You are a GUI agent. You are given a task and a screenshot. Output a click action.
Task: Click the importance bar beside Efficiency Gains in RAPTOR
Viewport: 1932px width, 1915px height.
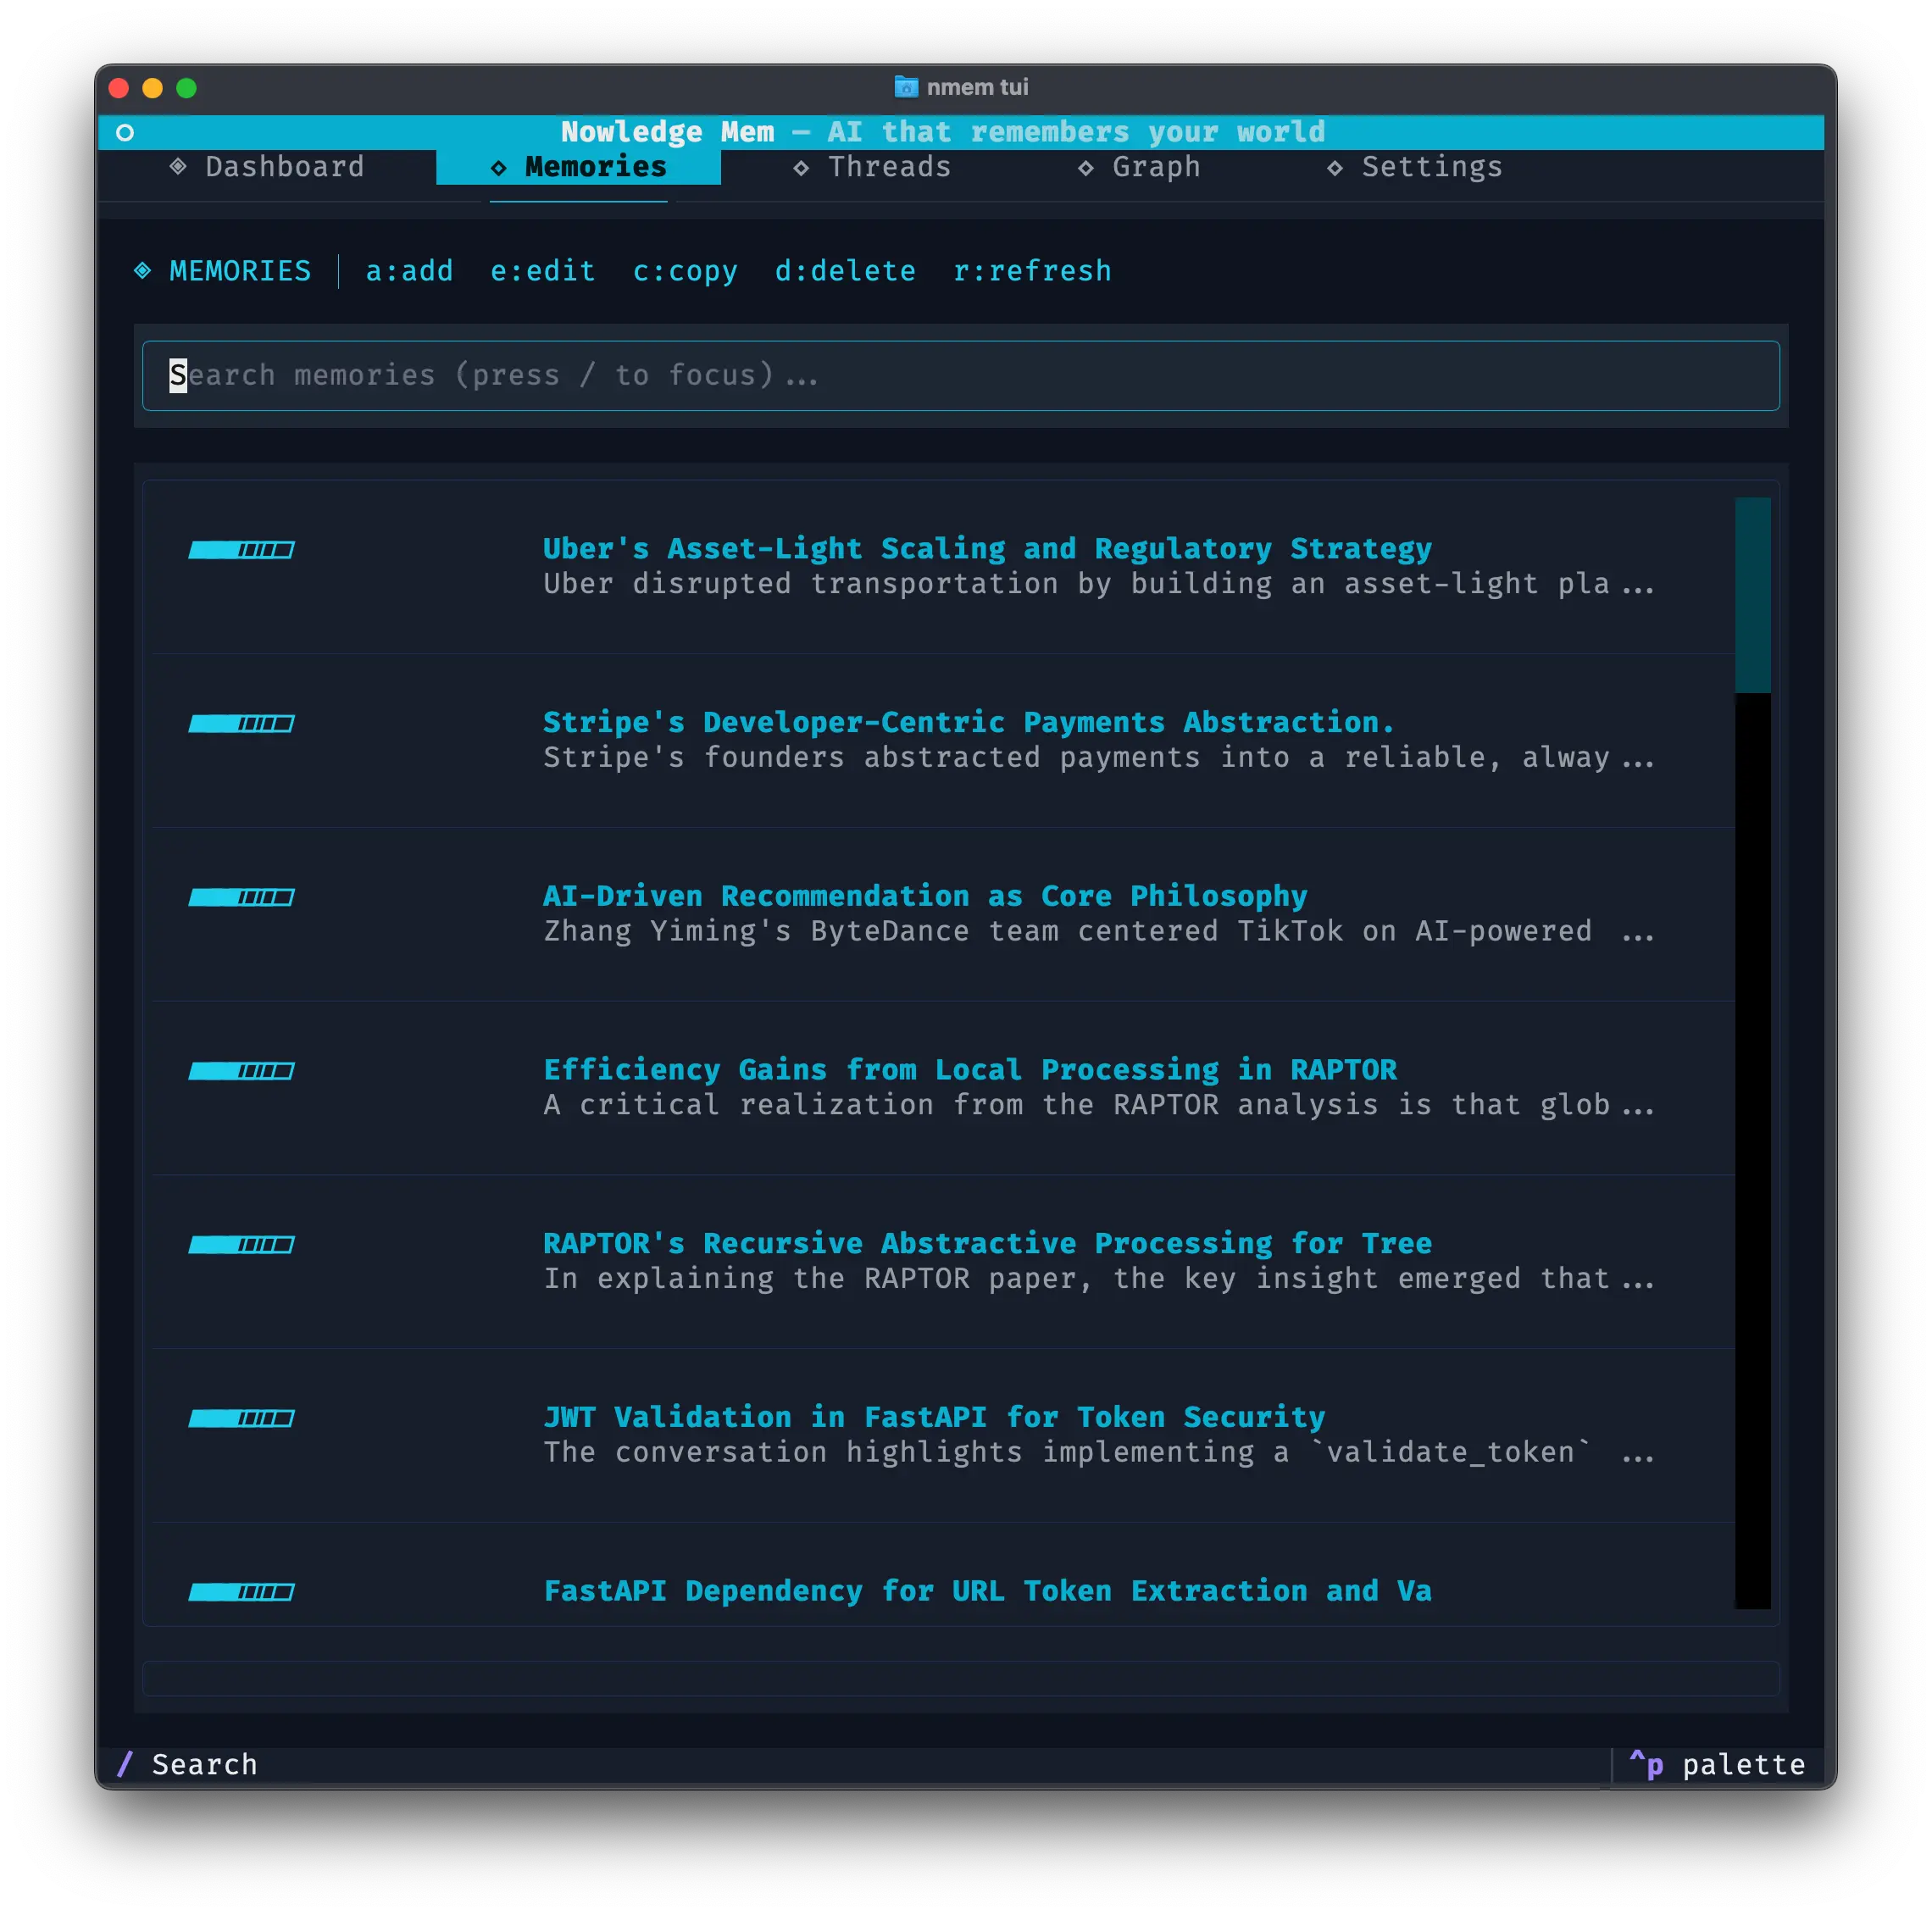(x=241, y=1072)
